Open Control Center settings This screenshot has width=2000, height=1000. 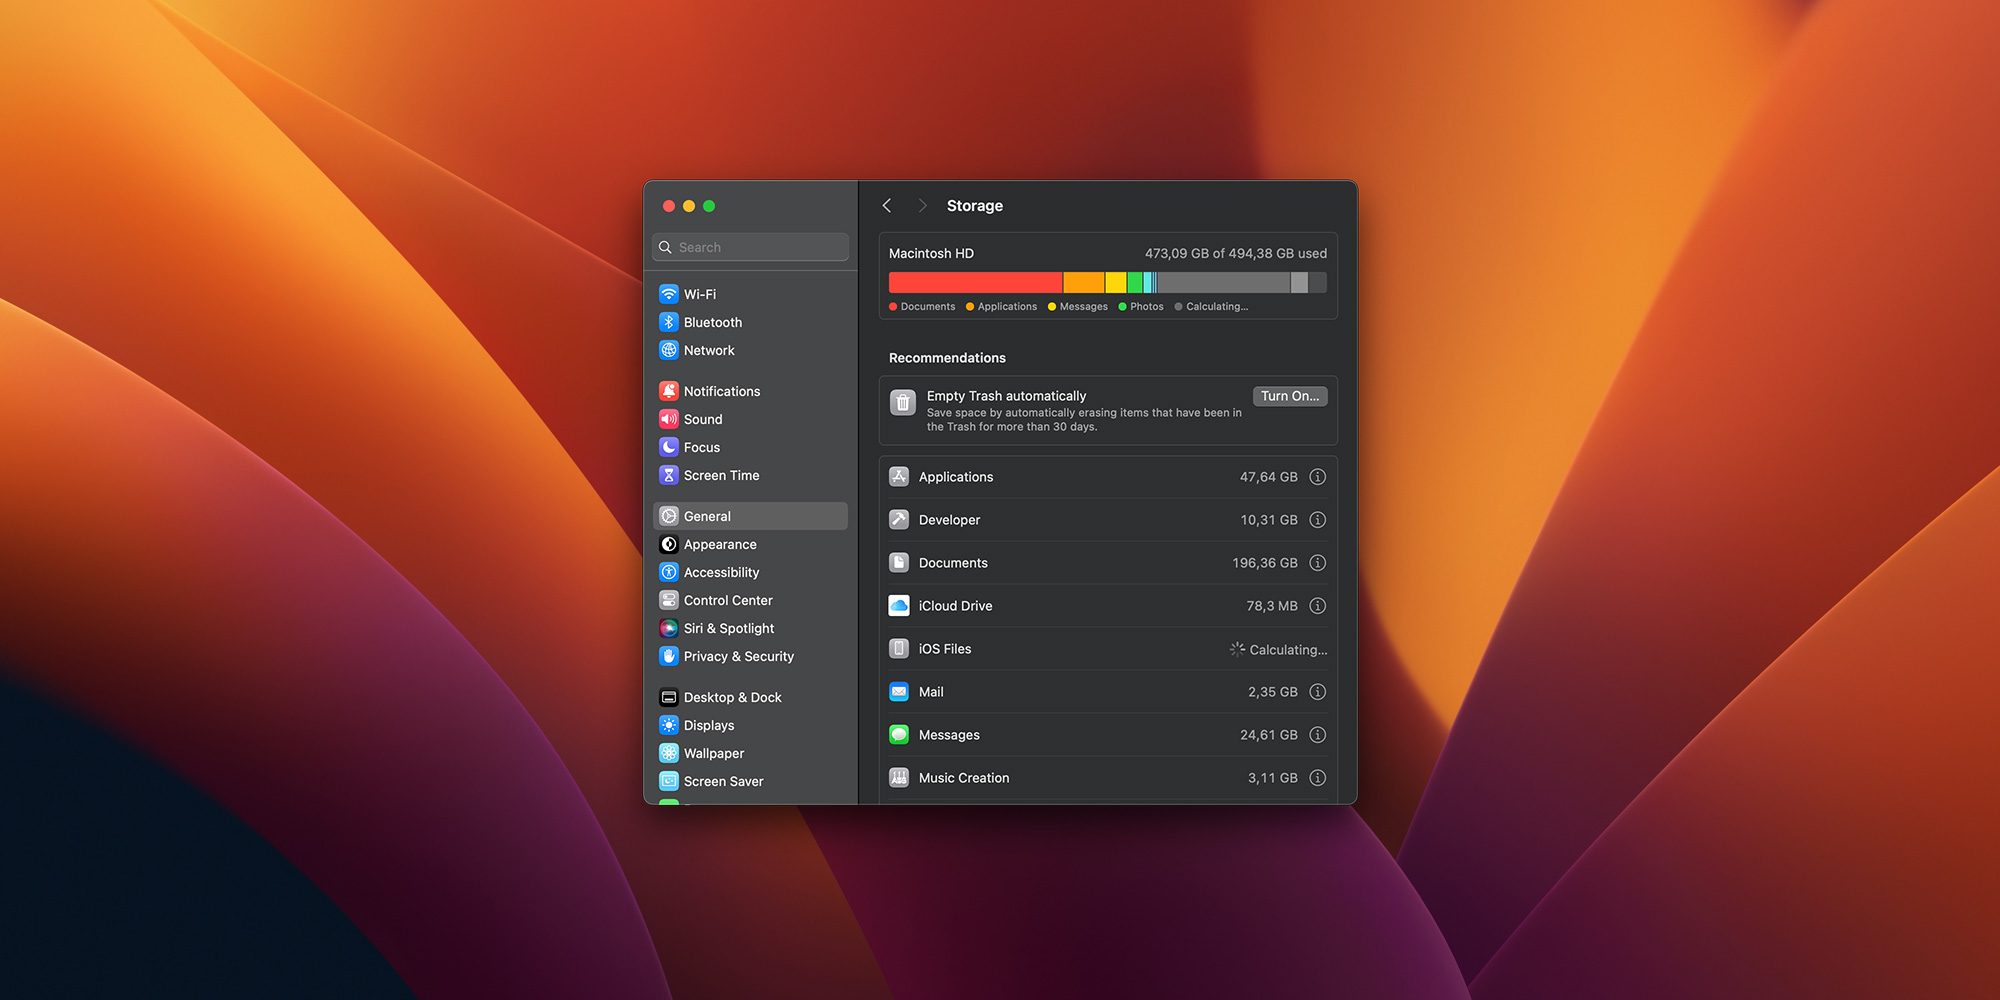727,600
